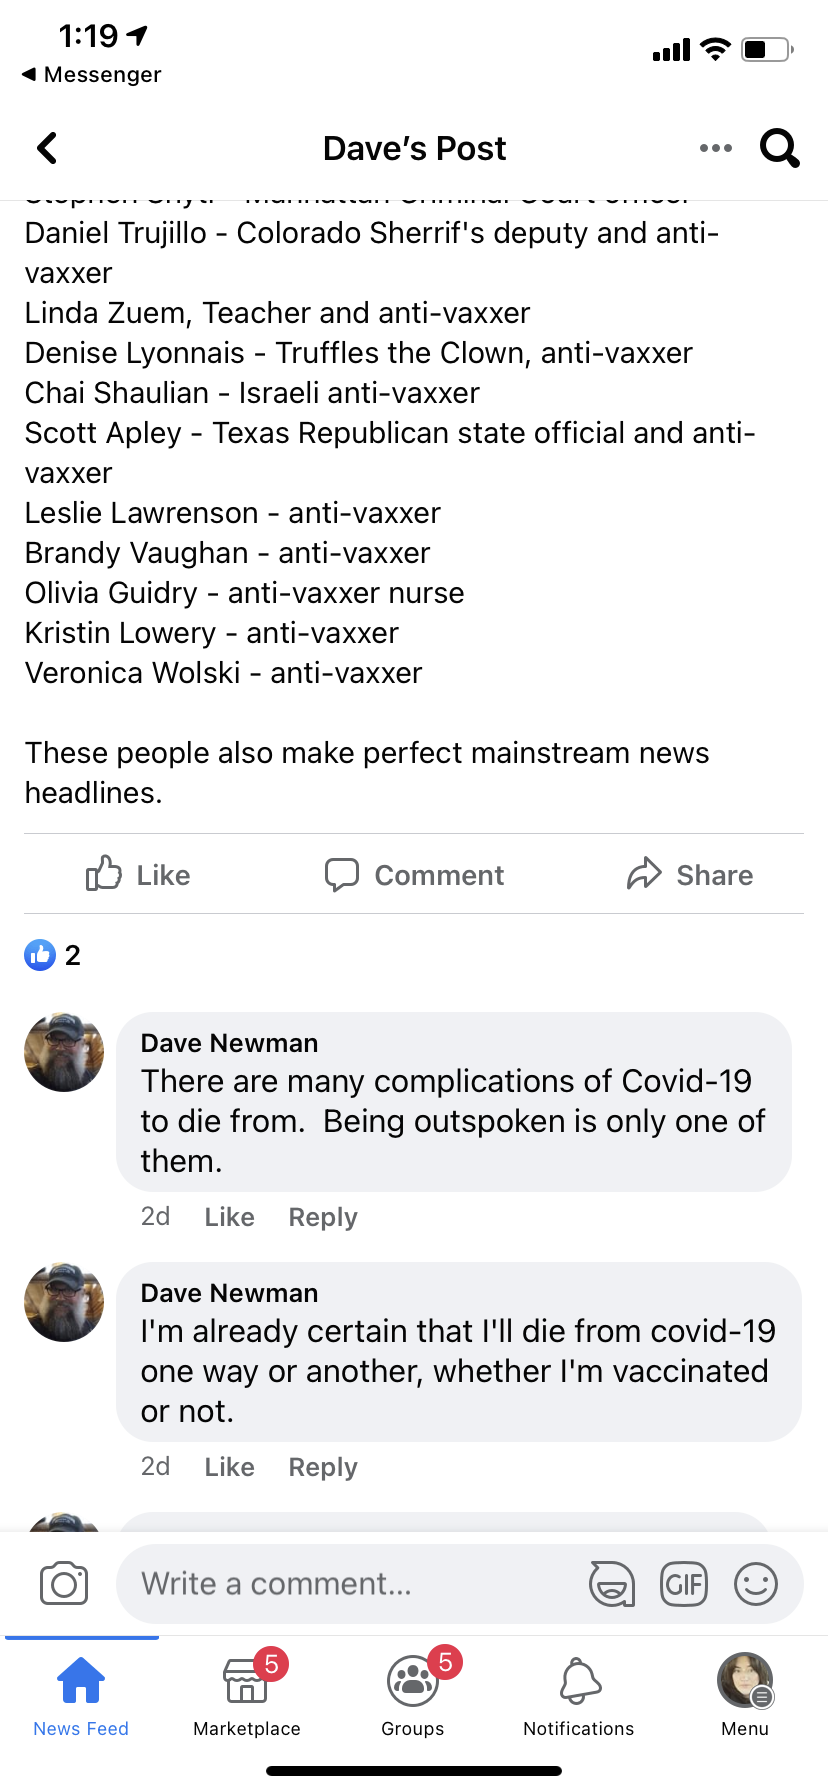Image resolution: width=828 pixels, height=1792 pixels.
Task: Tap the search magnifier icon
Action: 779,148
